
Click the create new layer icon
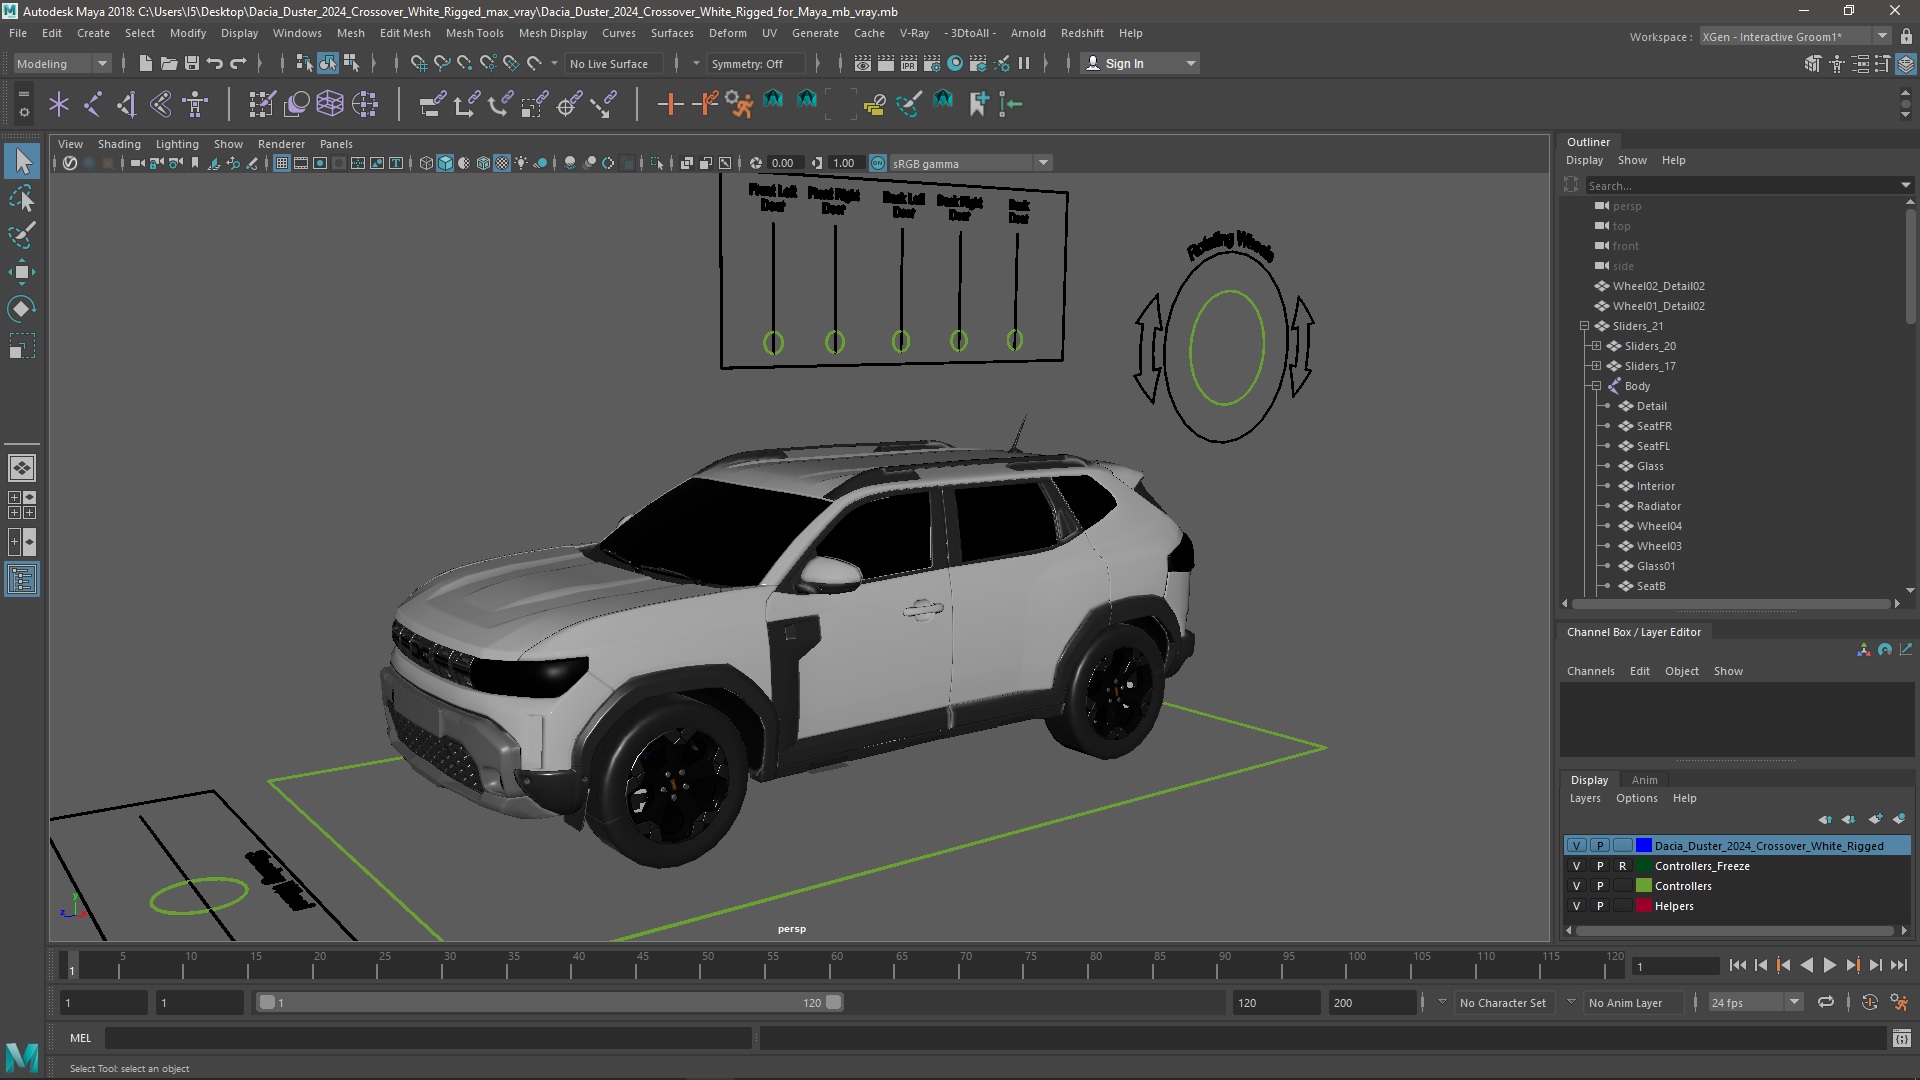(1876, 819)
